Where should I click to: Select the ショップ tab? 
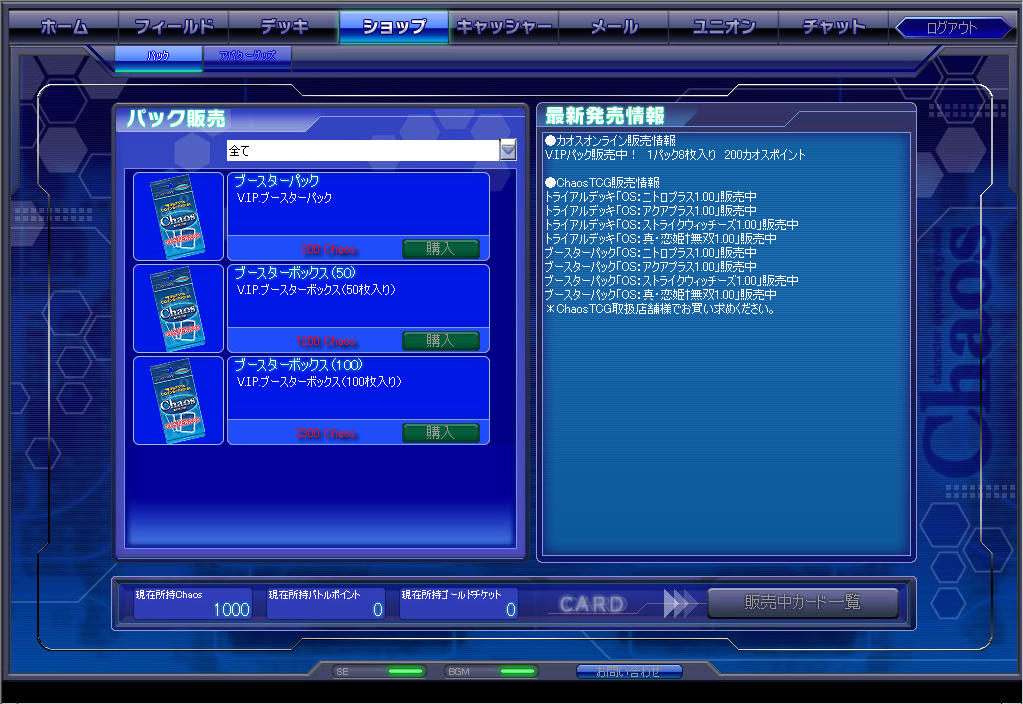[x=394, y=27]
